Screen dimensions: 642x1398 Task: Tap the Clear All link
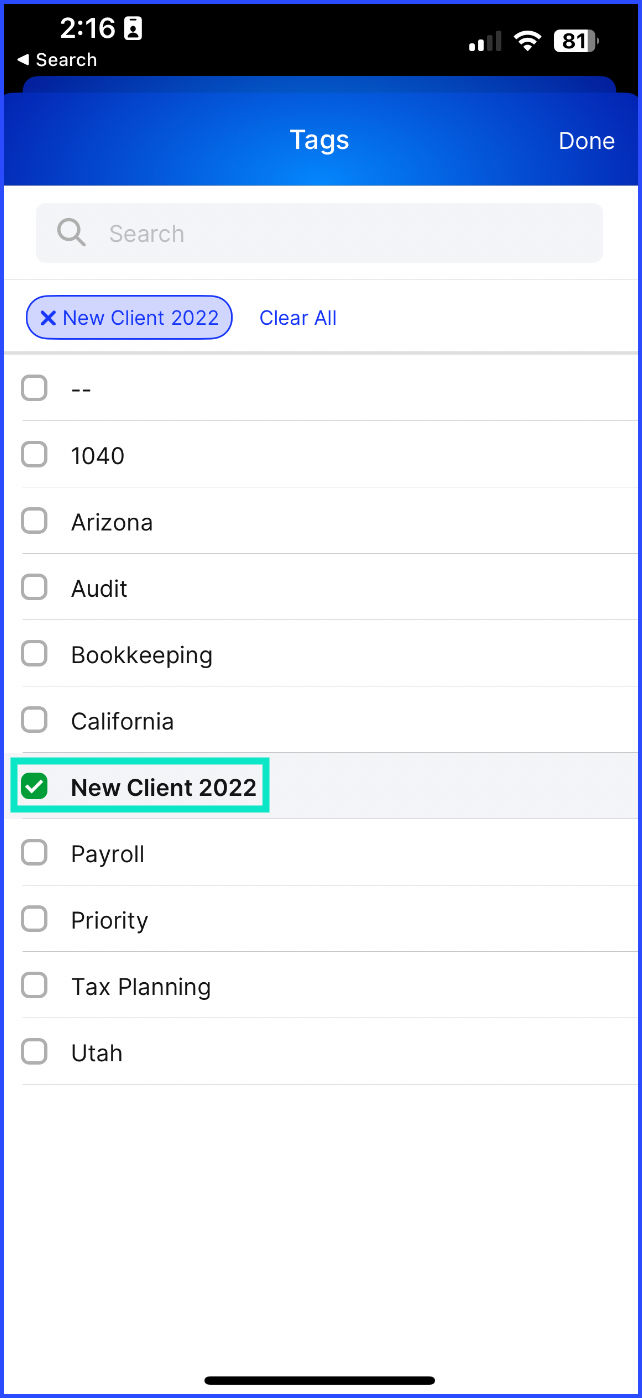(298, 318)
